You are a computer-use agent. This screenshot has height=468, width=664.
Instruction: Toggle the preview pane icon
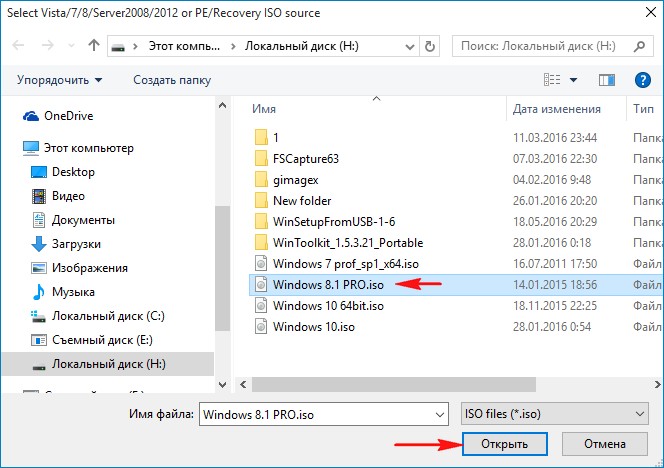coord(607,80)
